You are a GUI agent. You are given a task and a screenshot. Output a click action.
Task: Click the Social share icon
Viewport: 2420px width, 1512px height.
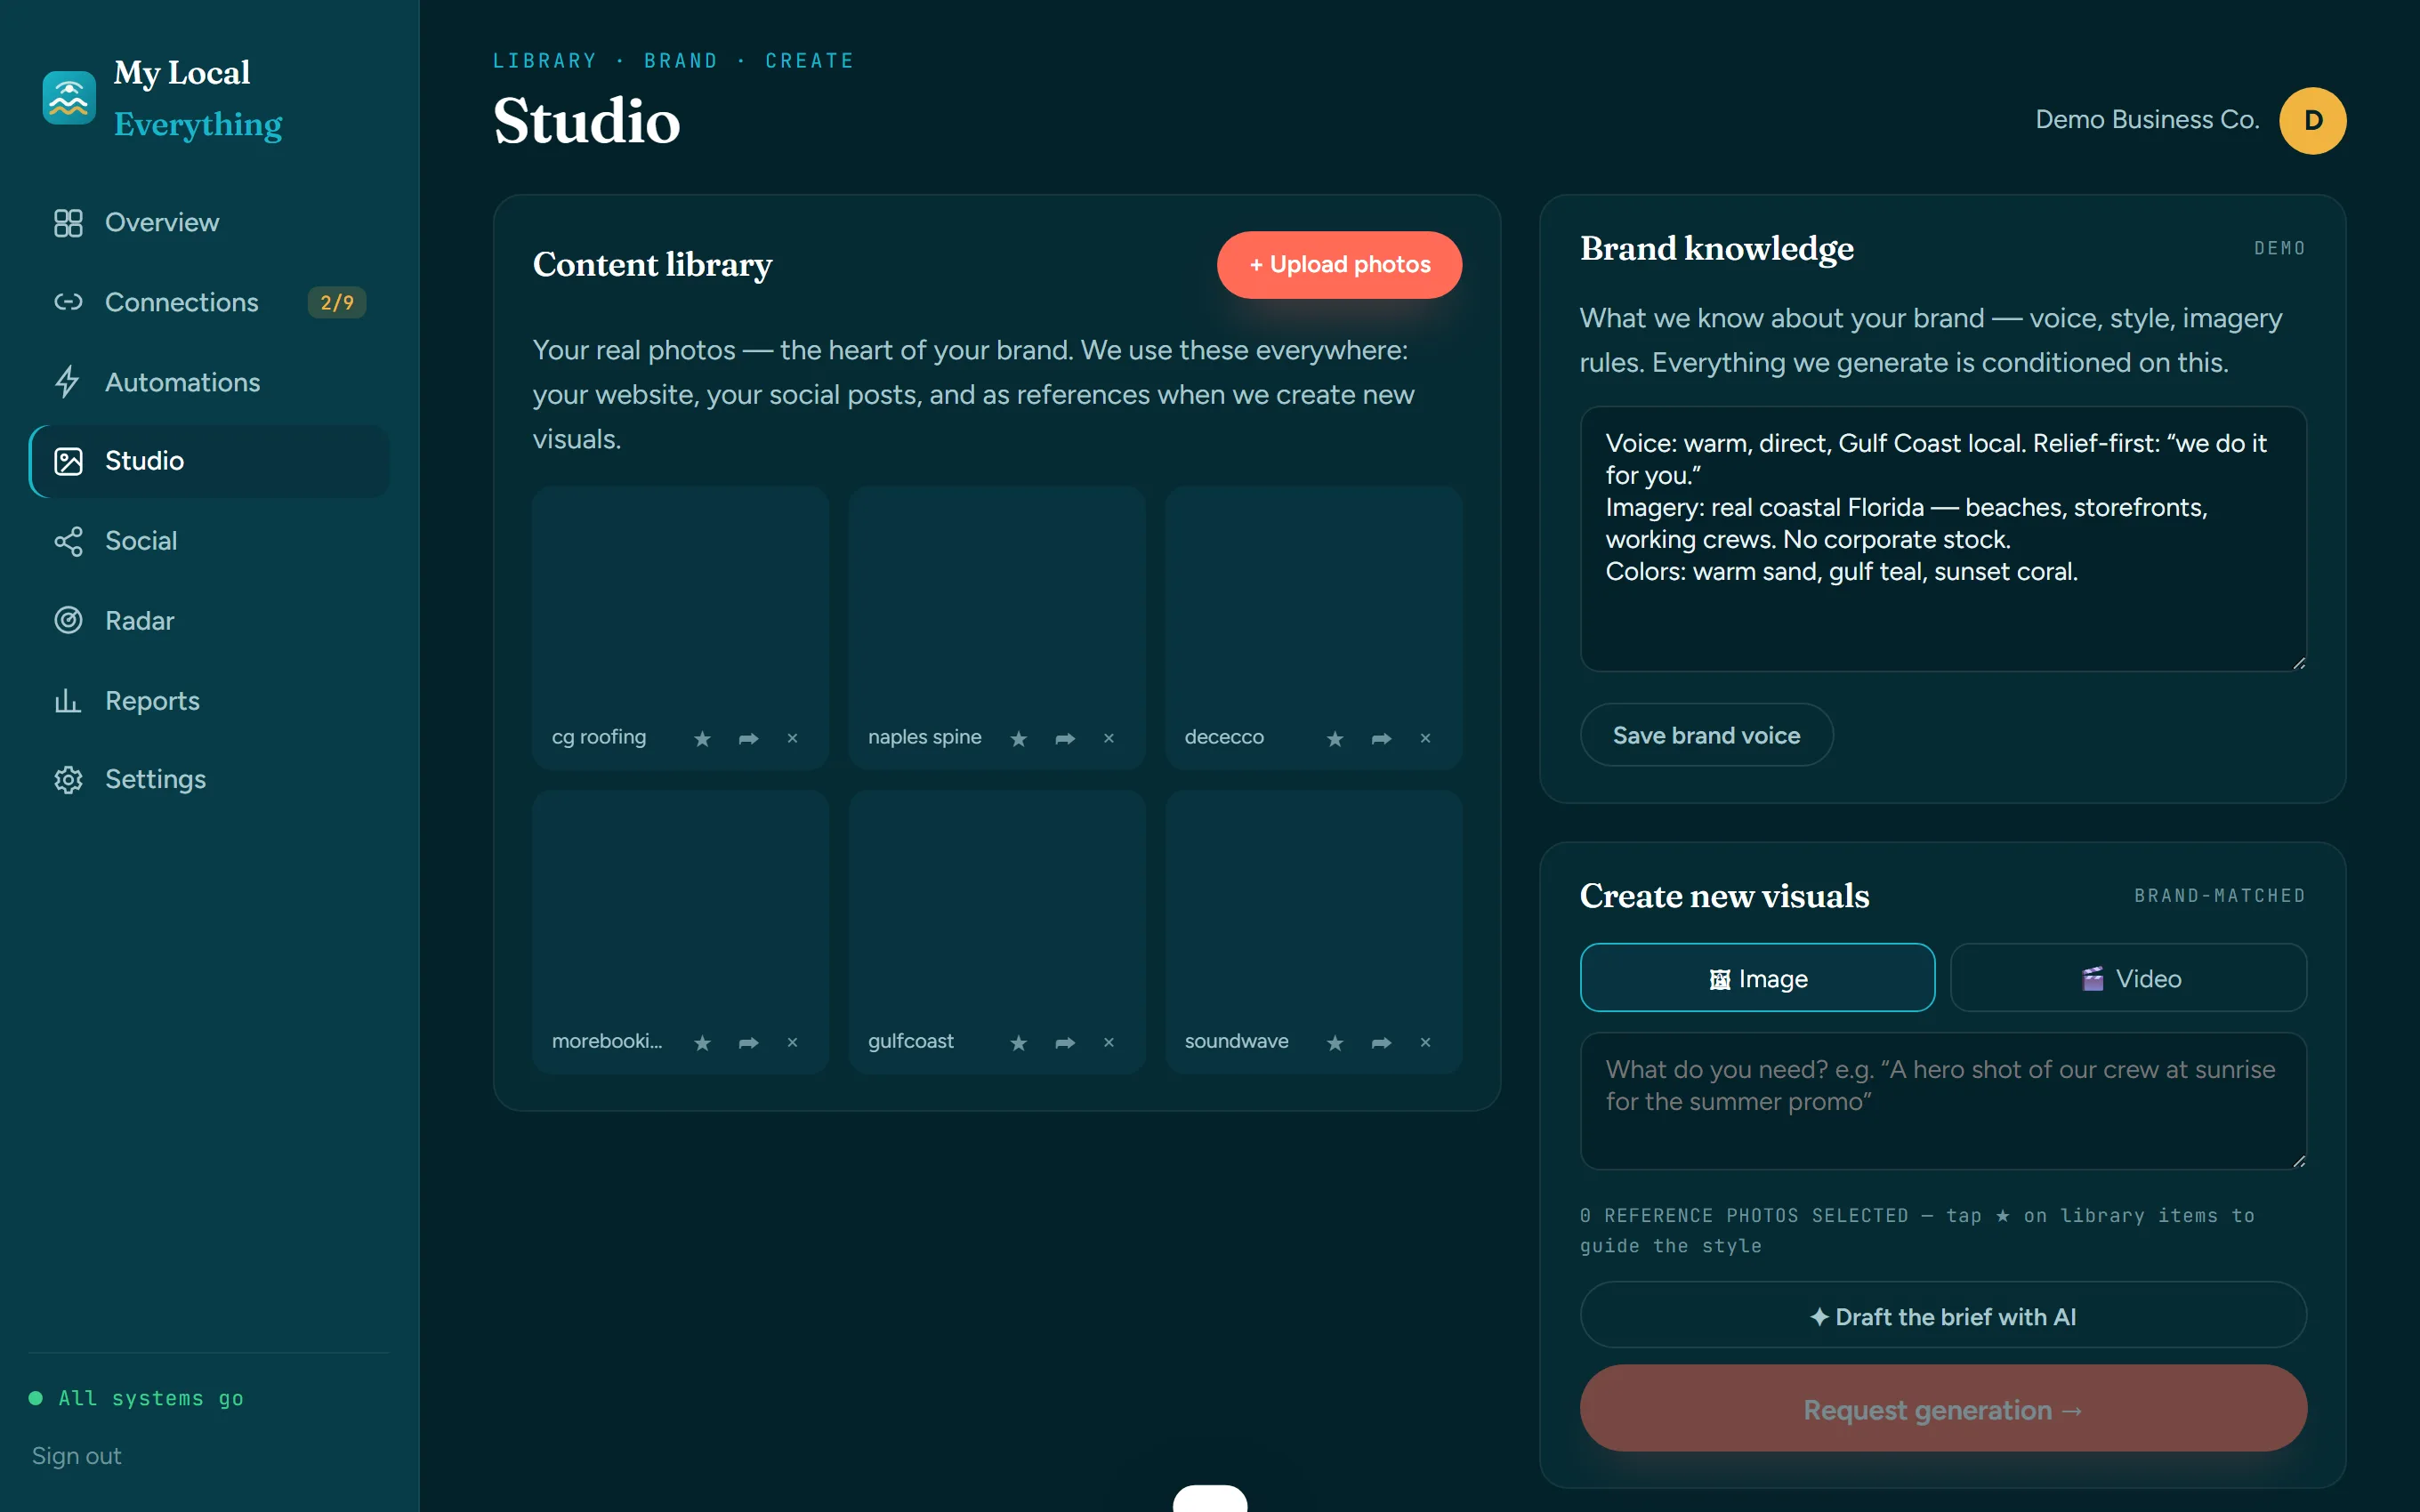click(68, 541)
